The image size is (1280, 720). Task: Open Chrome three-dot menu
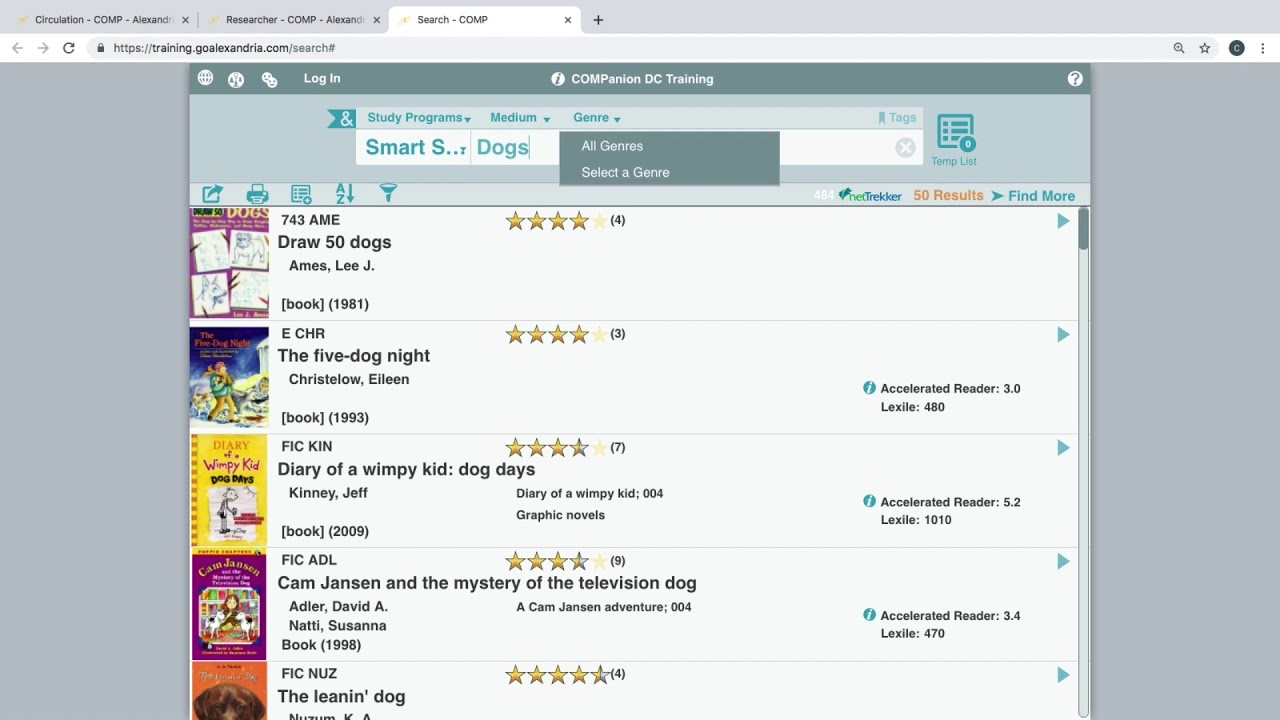pyautogui.click(x=1263, y=48)
